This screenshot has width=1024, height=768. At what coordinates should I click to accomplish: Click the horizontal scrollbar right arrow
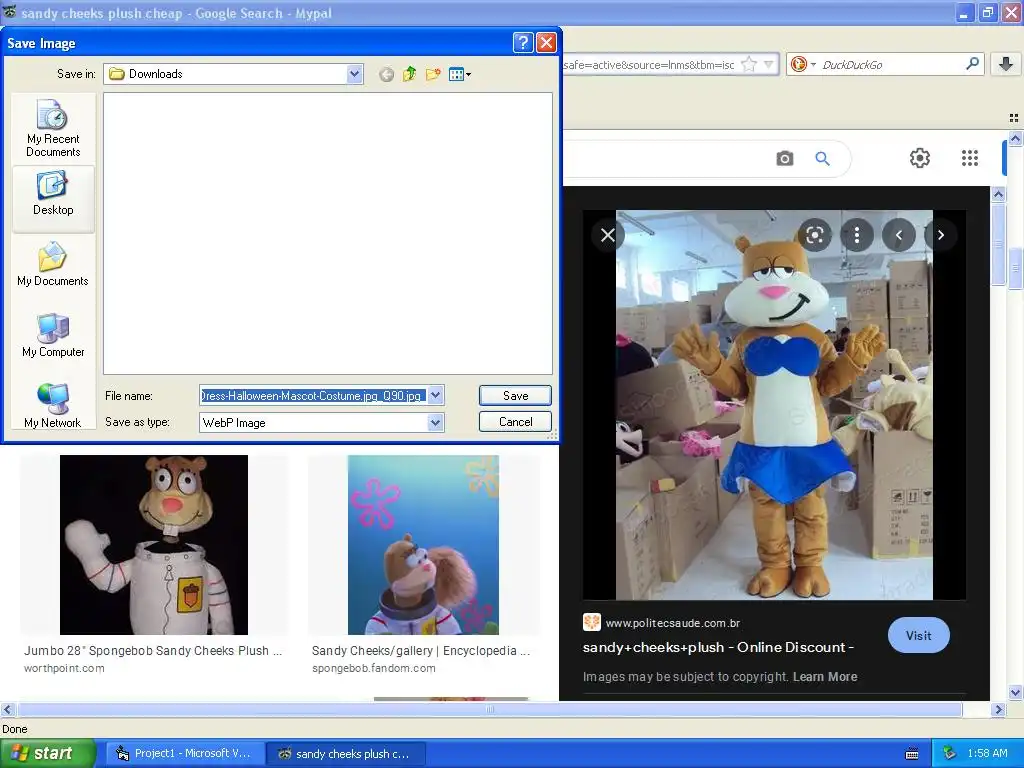click(998, 709)
